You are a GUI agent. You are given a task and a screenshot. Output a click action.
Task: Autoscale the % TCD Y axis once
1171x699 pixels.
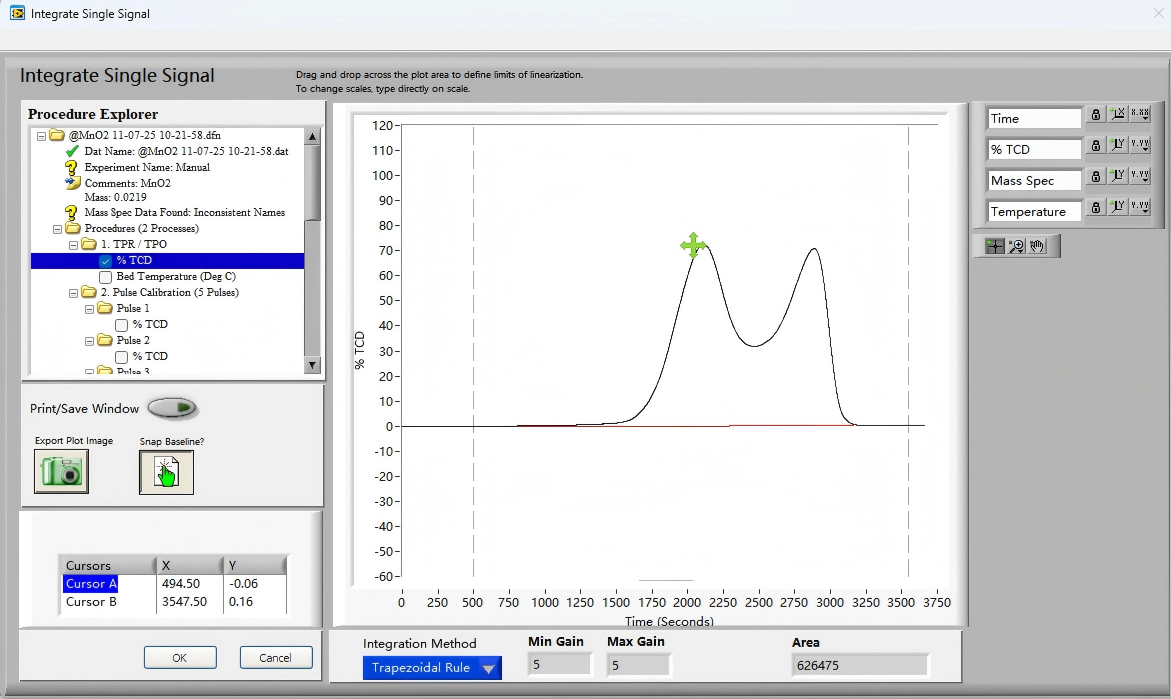[x=1117, y=146]
